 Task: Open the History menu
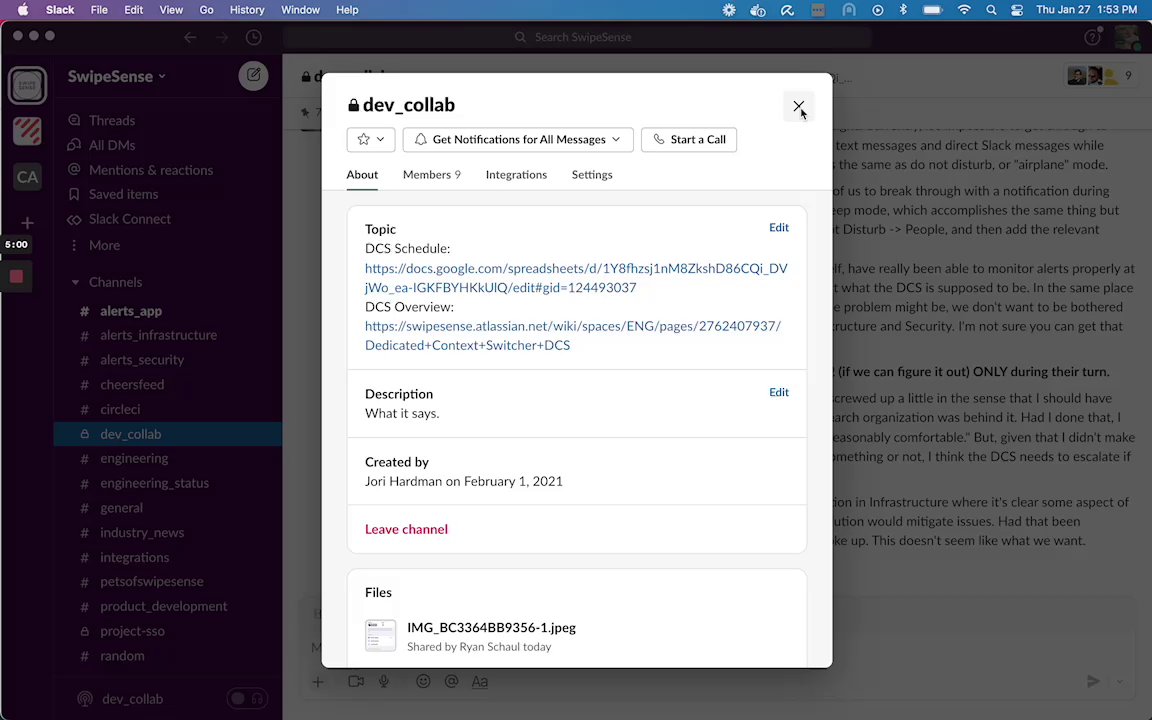coord(247,10)
